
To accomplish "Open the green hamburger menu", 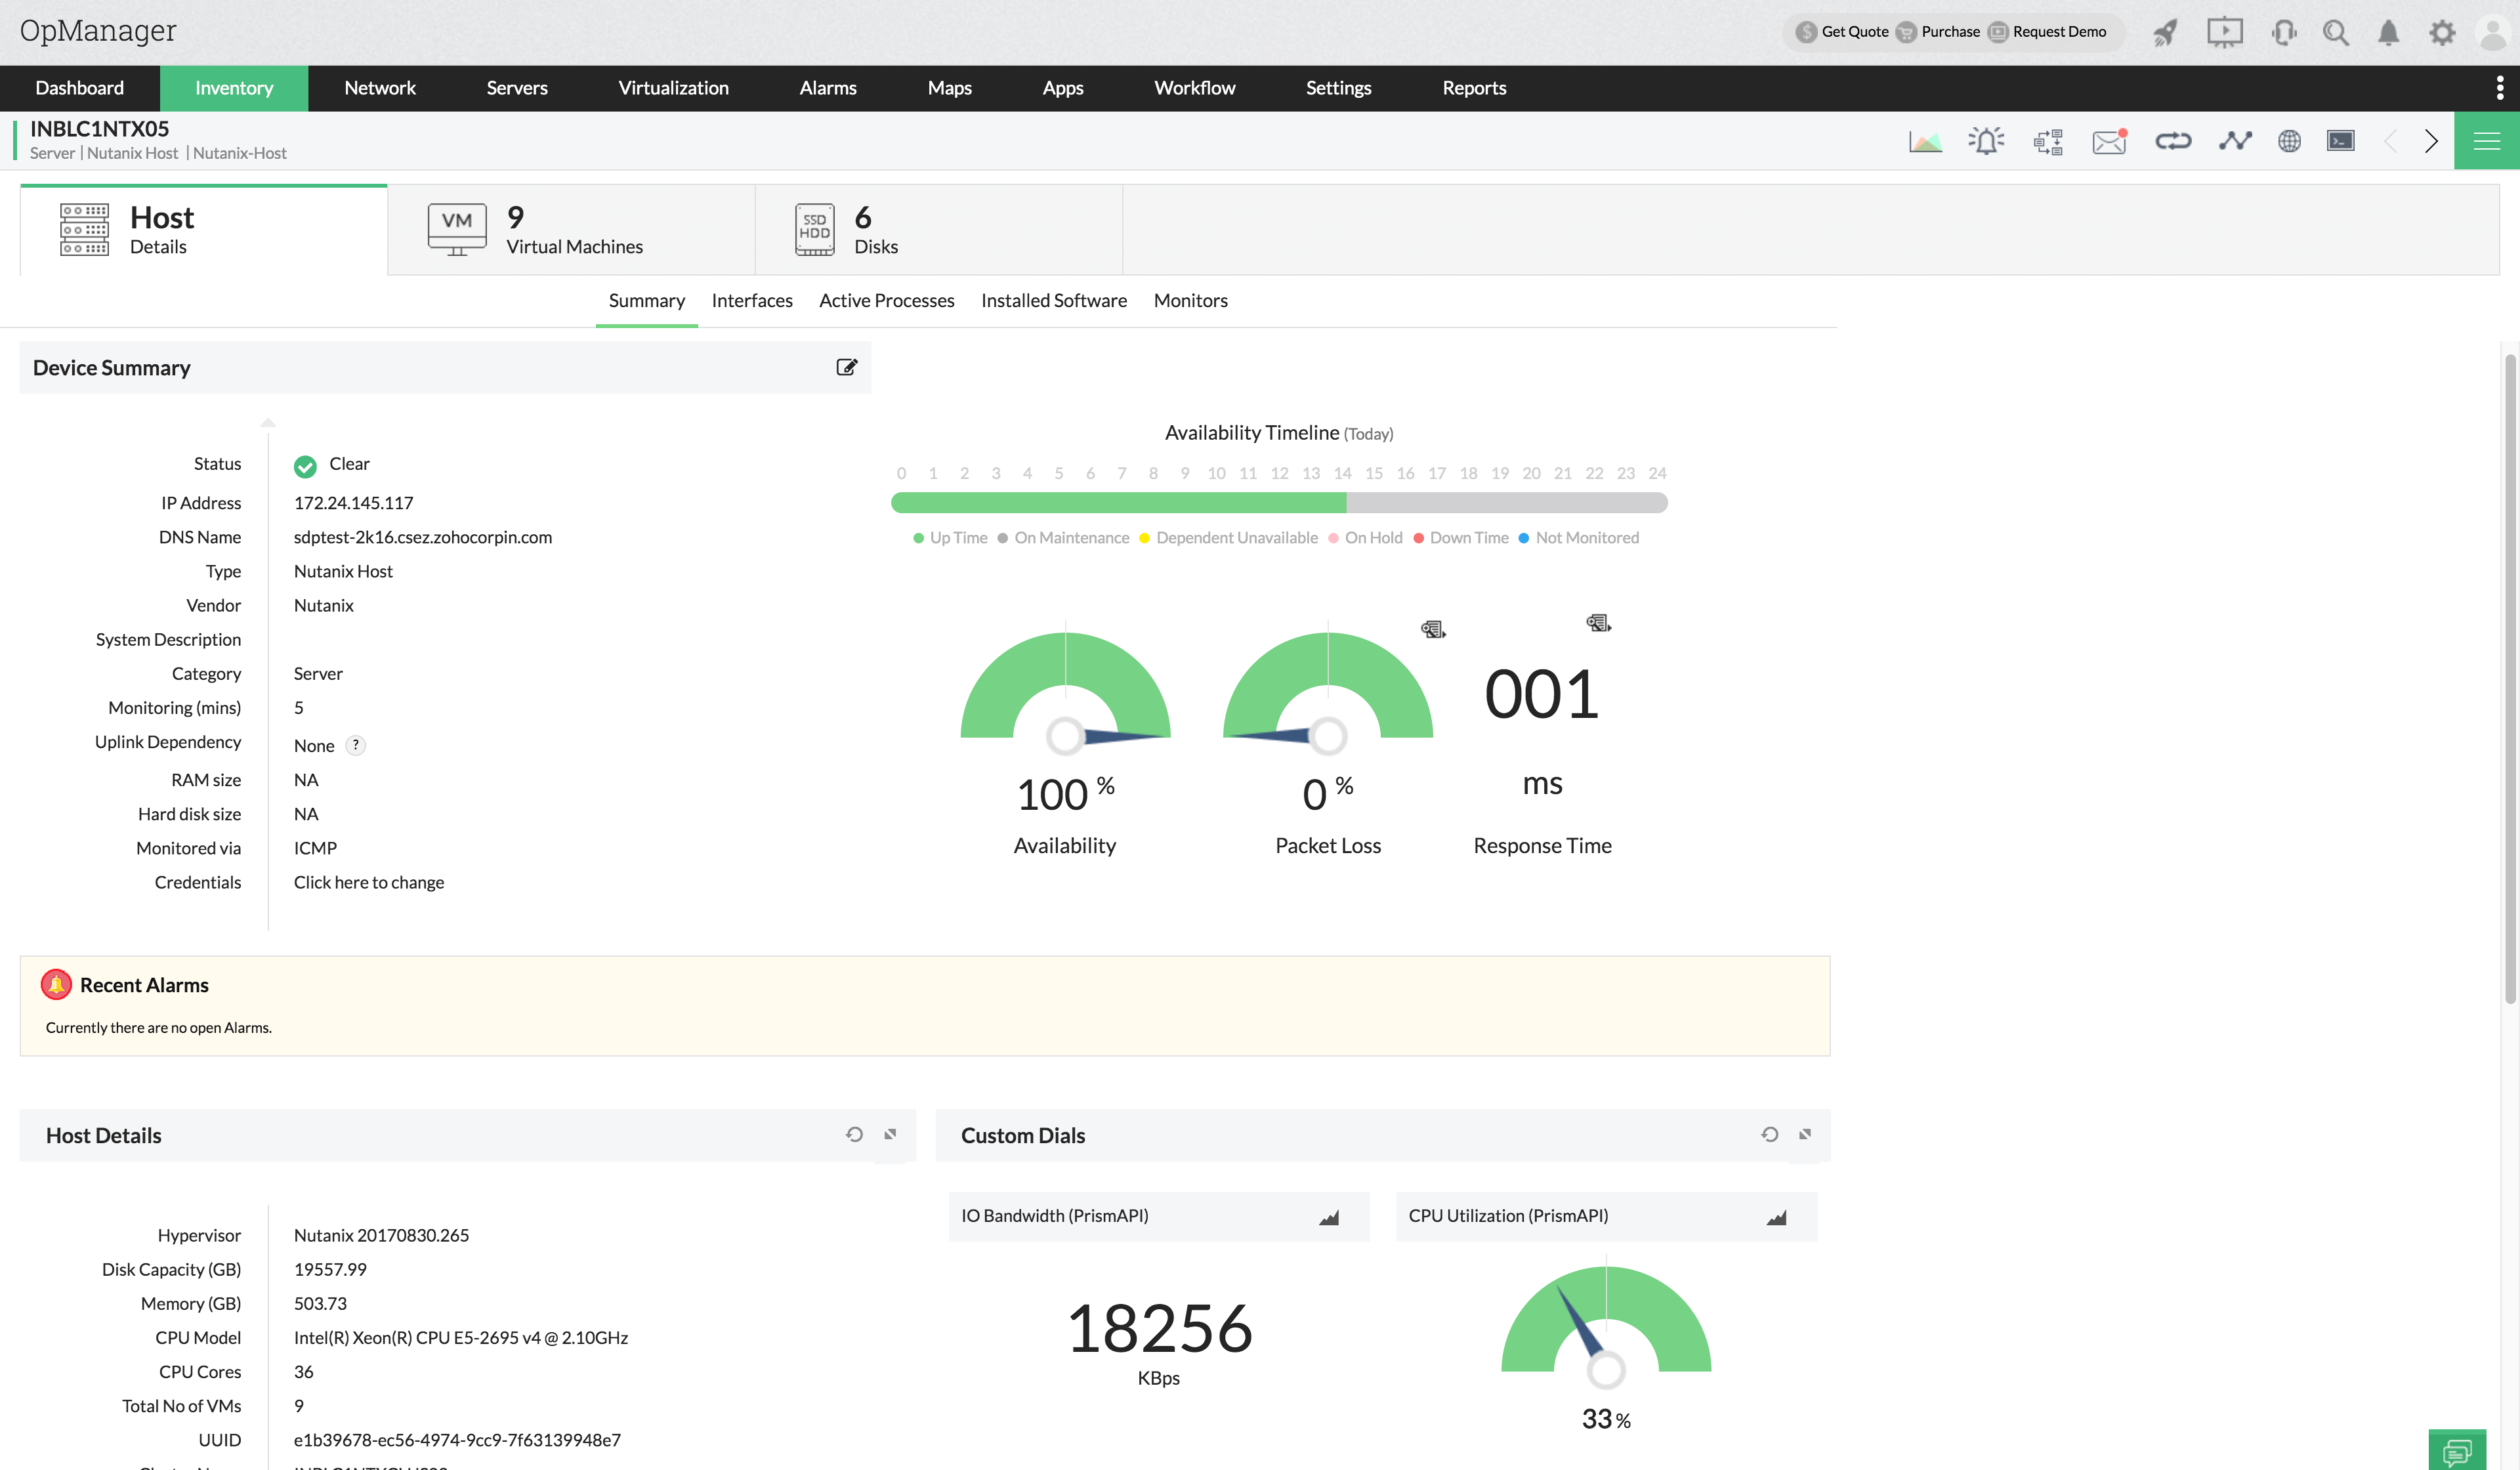I will pos(2486,141).
